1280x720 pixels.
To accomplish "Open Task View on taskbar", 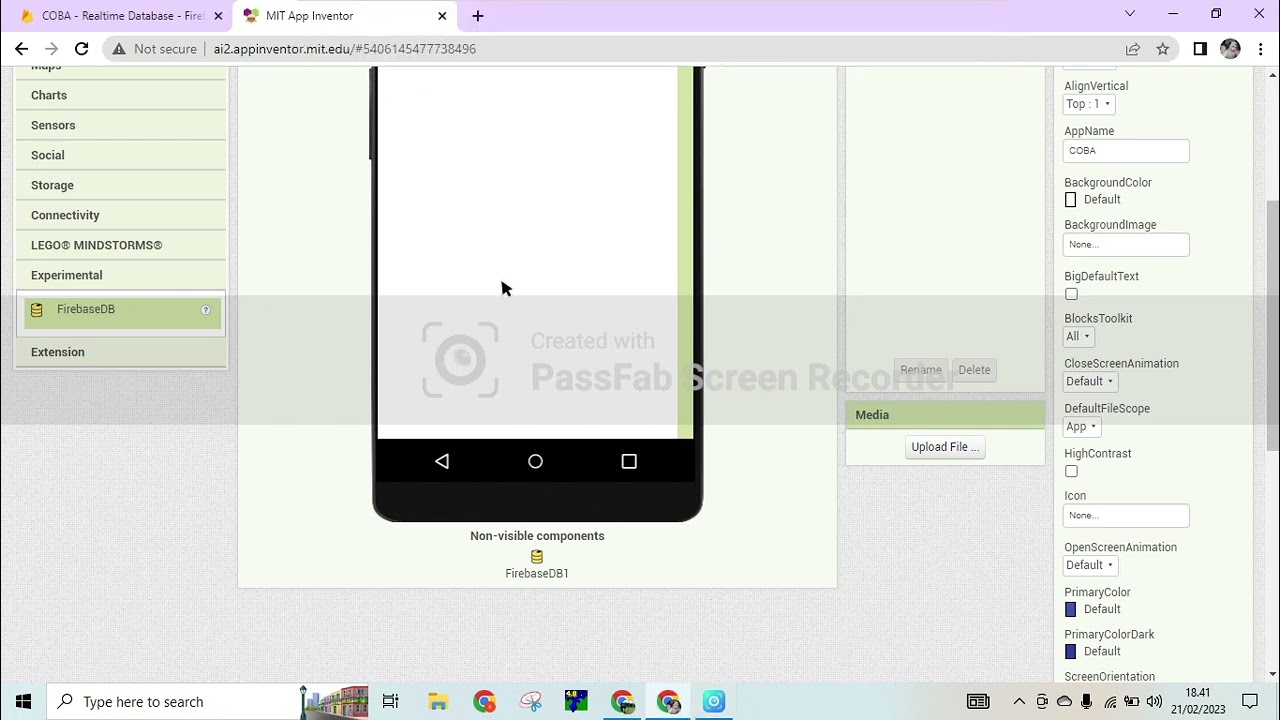I will point(391,701).
